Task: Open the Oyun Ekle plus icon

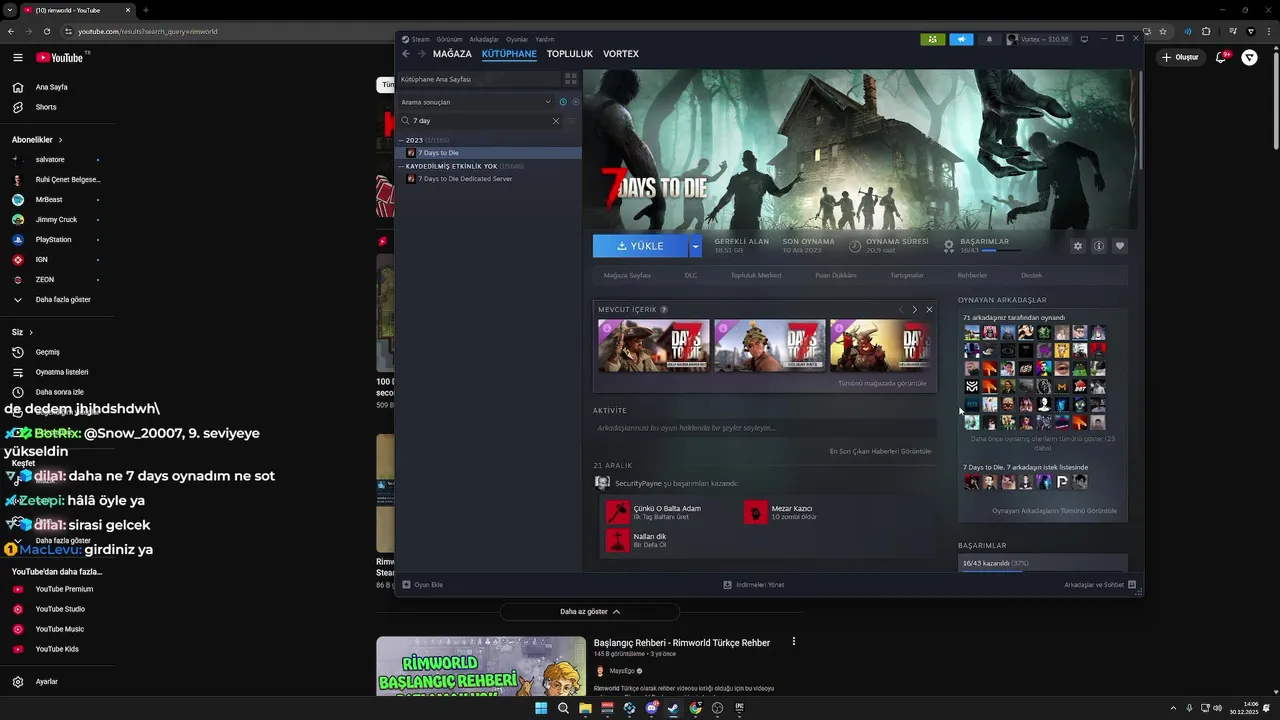Action: point(406,585)
